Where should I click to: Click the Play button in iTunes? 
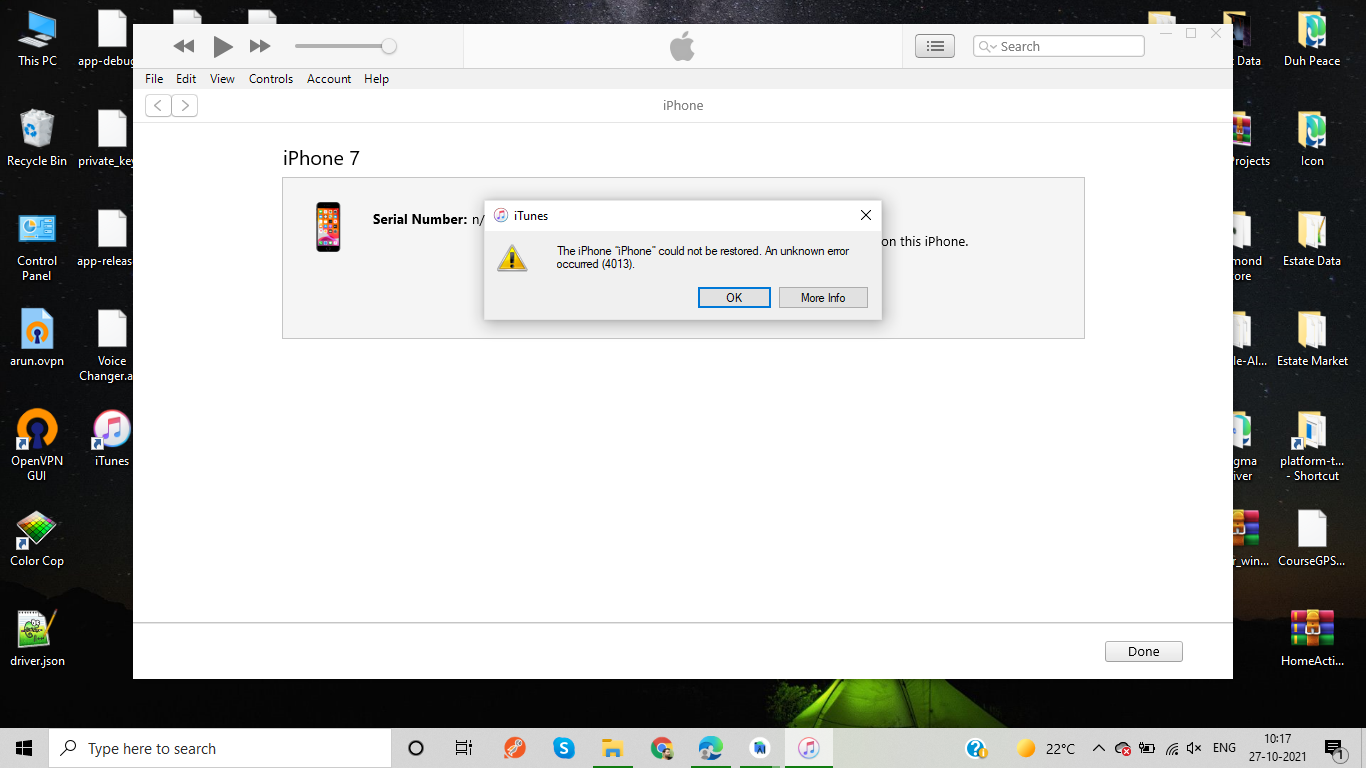223,46
